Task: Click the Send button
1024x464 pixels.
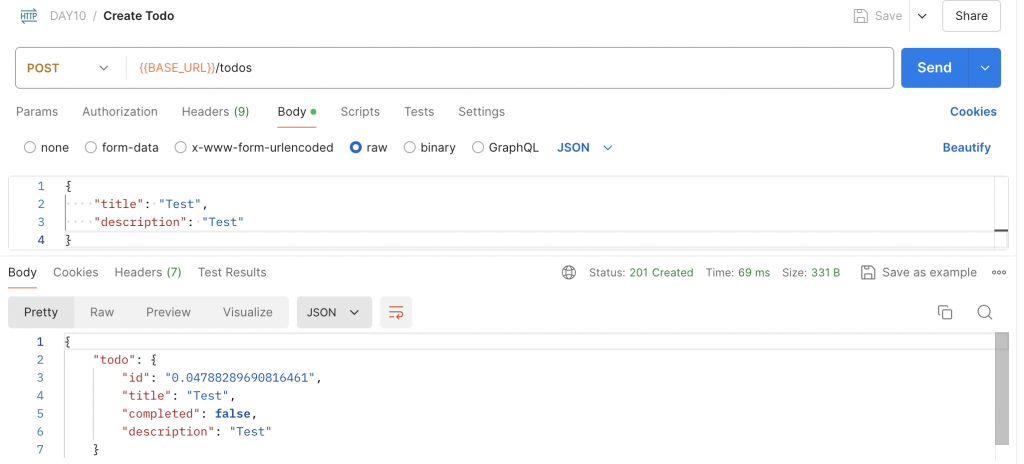Action: [x=935, y=68]
